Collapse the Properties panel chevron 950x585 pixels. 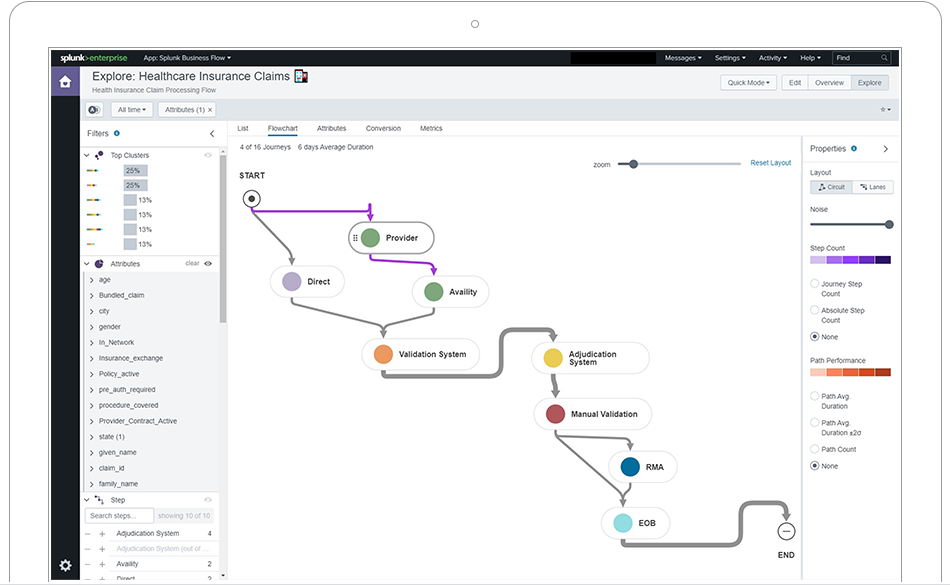point(886,148)
